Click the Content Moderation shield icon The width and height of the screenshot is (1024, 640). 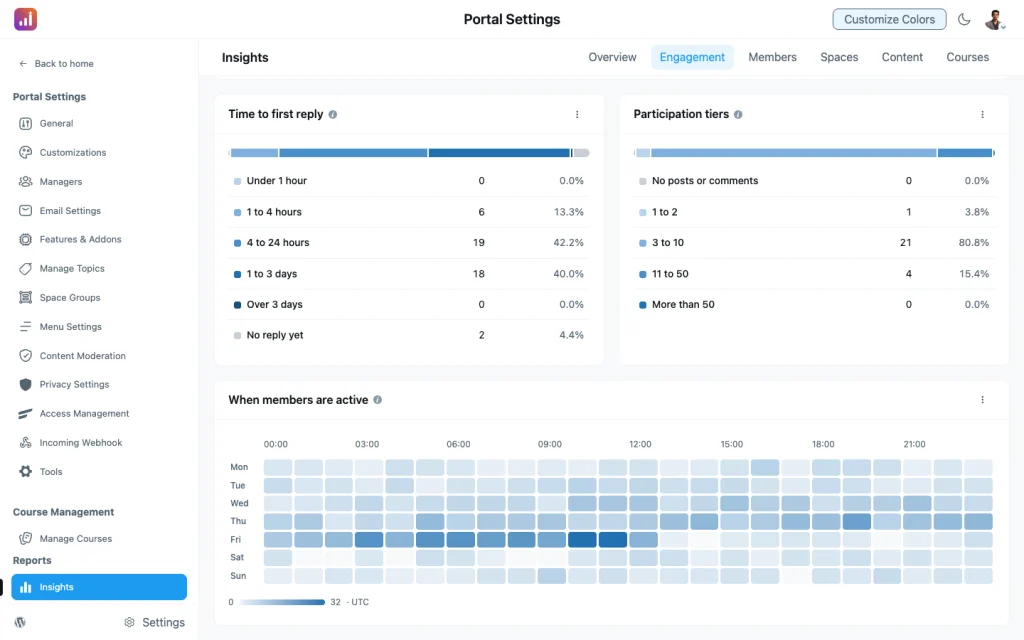[25, 355]
